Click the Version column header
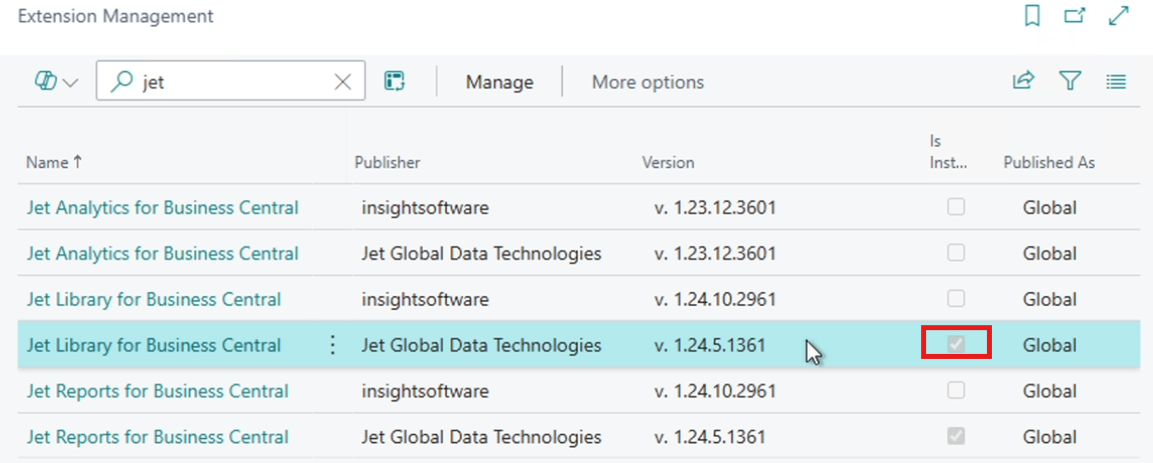1153x463 pixels. click(x=668, y=162)
